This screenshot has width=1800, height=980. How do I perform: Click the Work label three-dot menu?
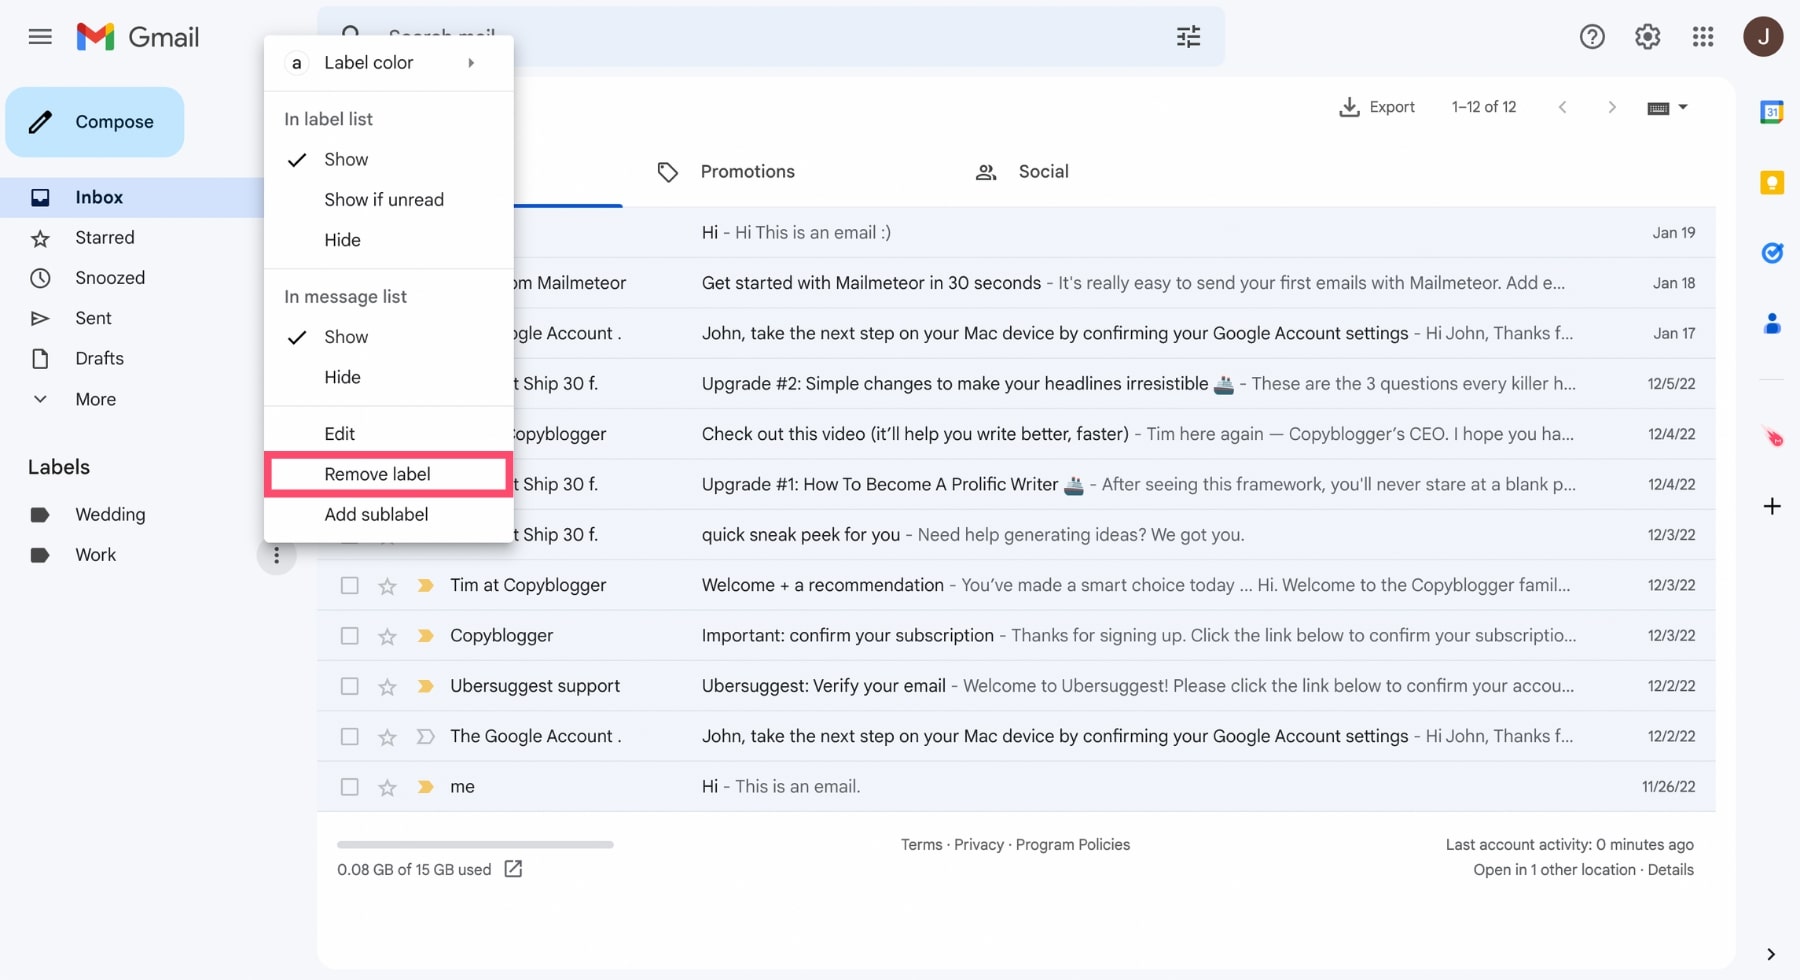(276, 555)
